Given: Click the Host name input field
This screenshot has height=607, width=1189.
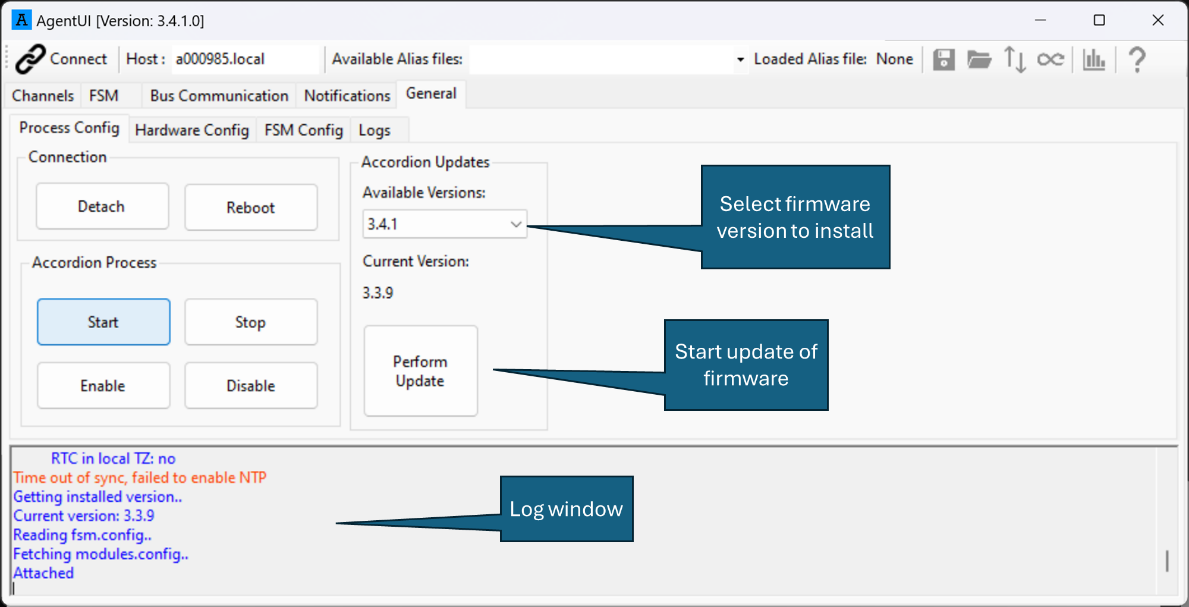Looking at the screenshot, I should (245, 59).
